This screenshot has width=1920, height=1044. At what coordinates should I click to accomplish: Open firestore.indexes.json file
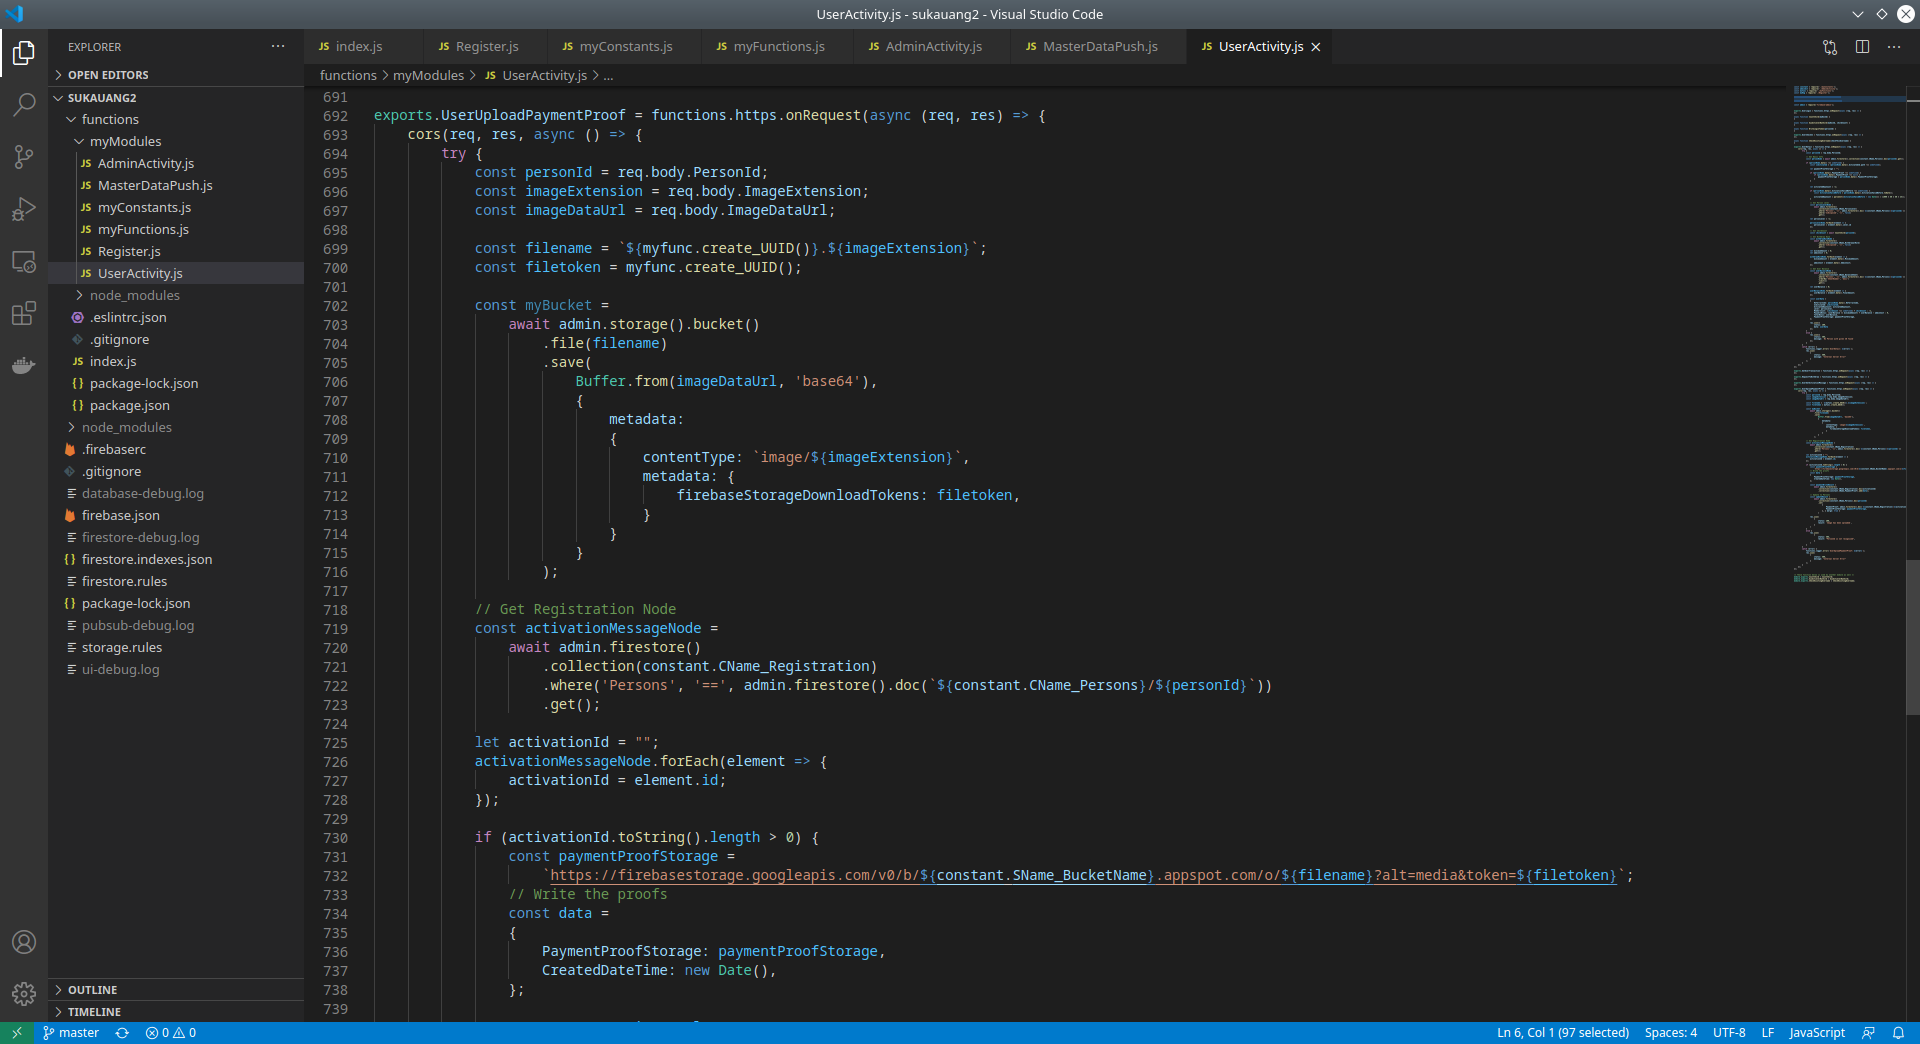(x=176, y=560)
